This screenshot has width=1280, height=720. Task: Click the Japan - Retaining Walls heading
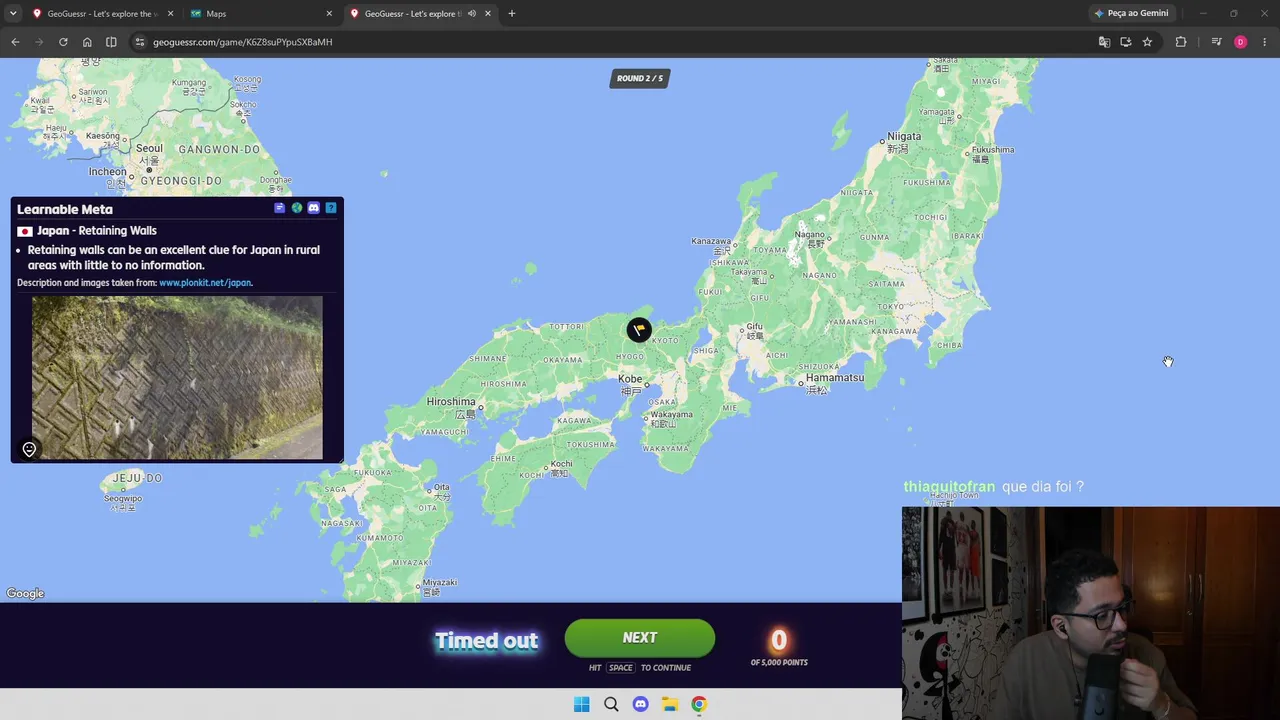tap(97, 231)
